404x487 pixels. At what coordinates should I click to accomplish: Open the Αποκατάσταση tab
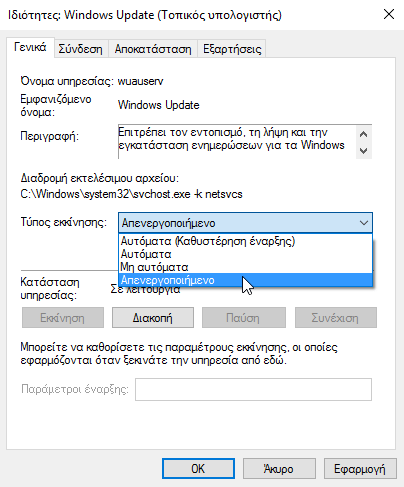pos(153,49)
